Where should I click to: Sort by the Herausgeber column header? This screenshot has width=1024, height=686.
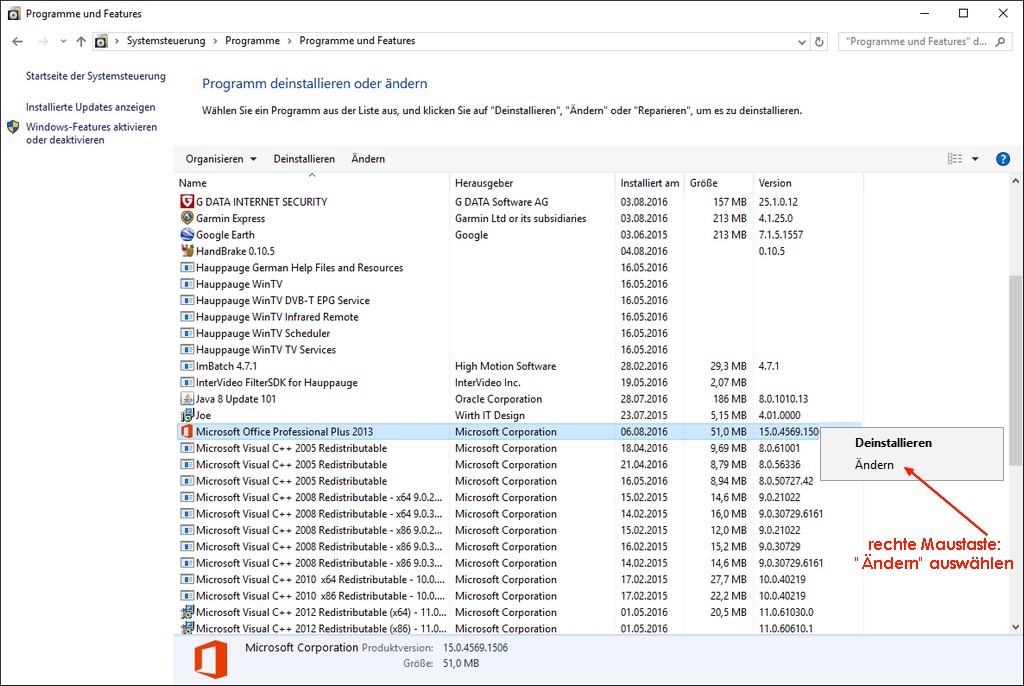tap(532, 183)
